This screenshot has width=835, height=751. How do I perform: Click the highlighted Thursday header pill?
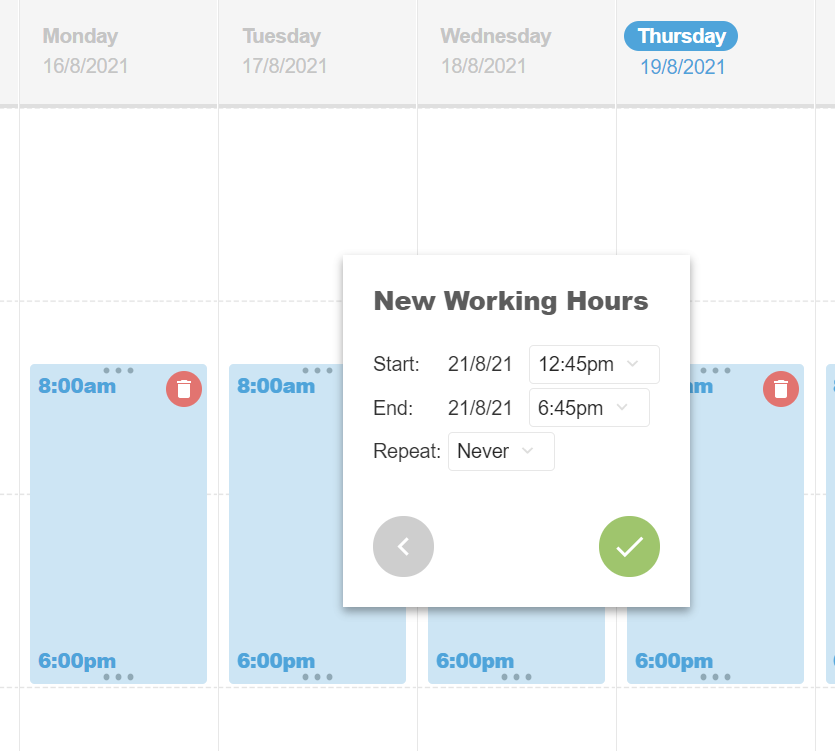681,36
